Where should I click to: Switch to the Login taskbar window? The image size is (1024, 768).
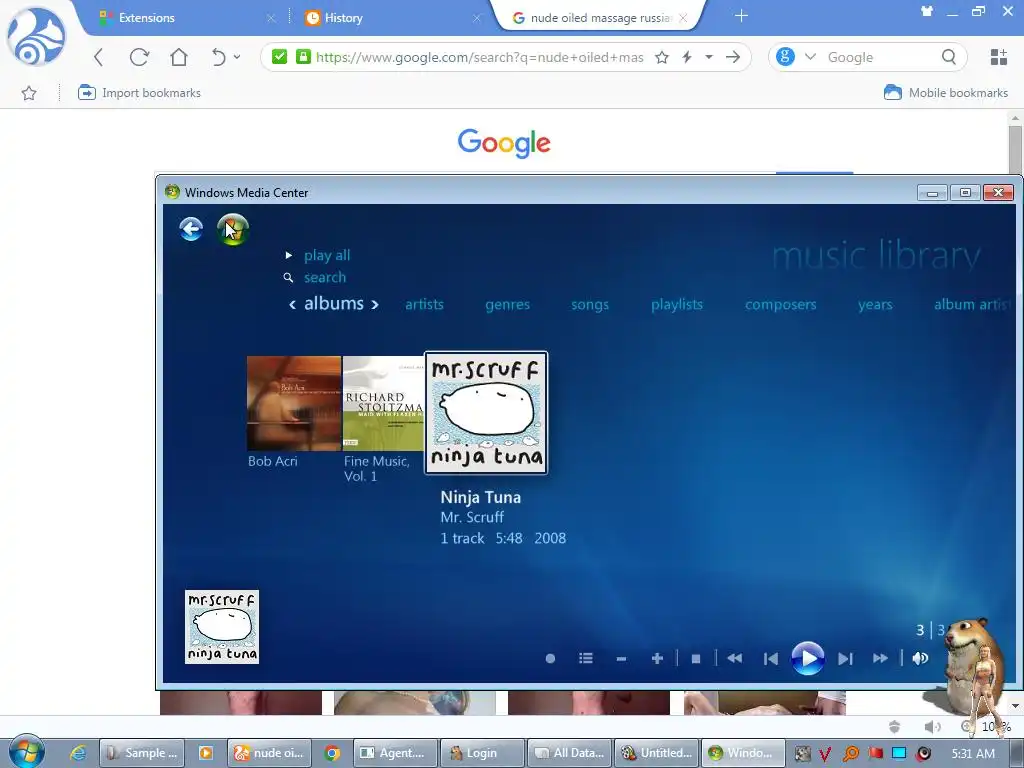coord(482,753)
